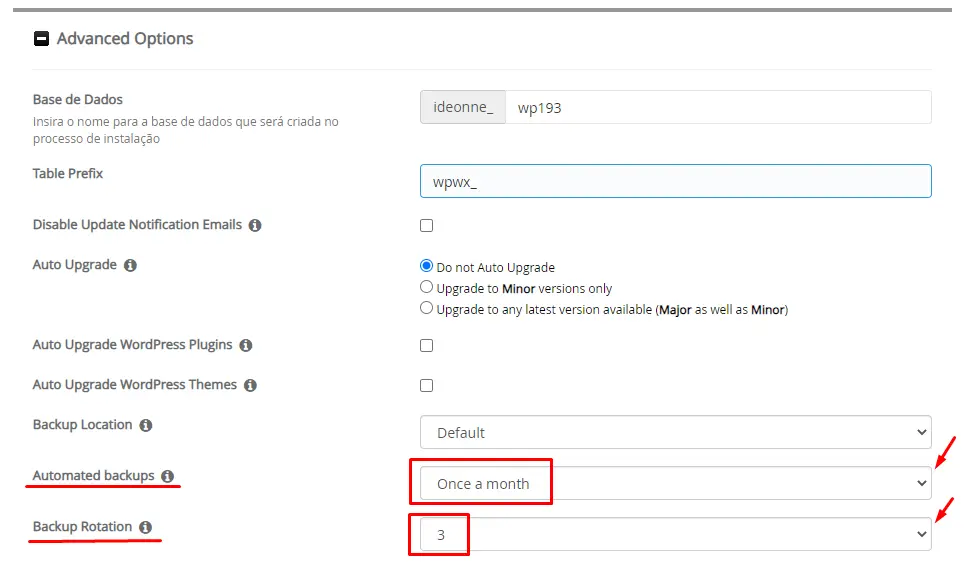Viewport: 975px width, 588px height.
Task: Click the wp193 database name field
Action: 700,107
